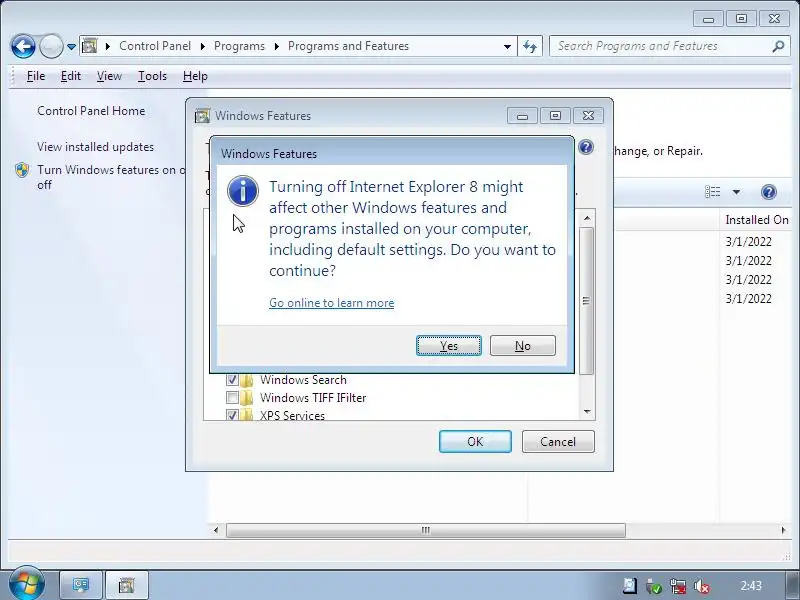Sort by the Installed On column

point(757,220)
